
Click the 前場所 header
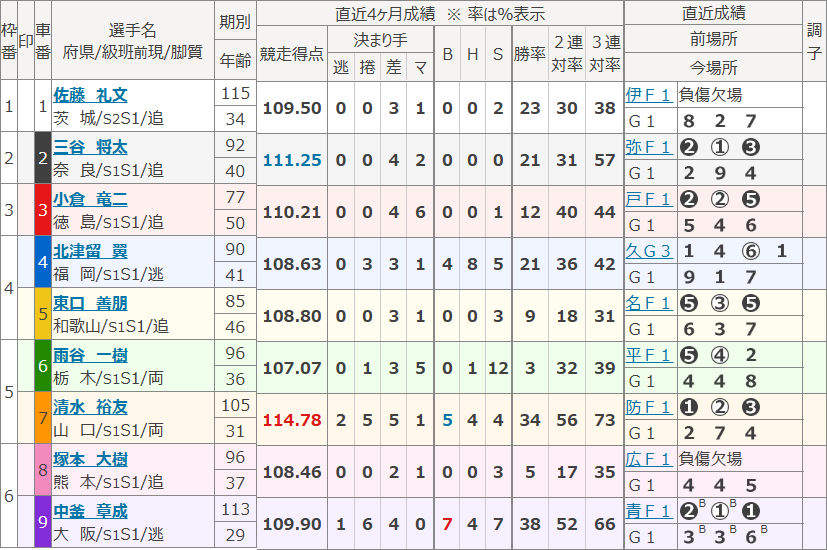click(x=714, y=39)
